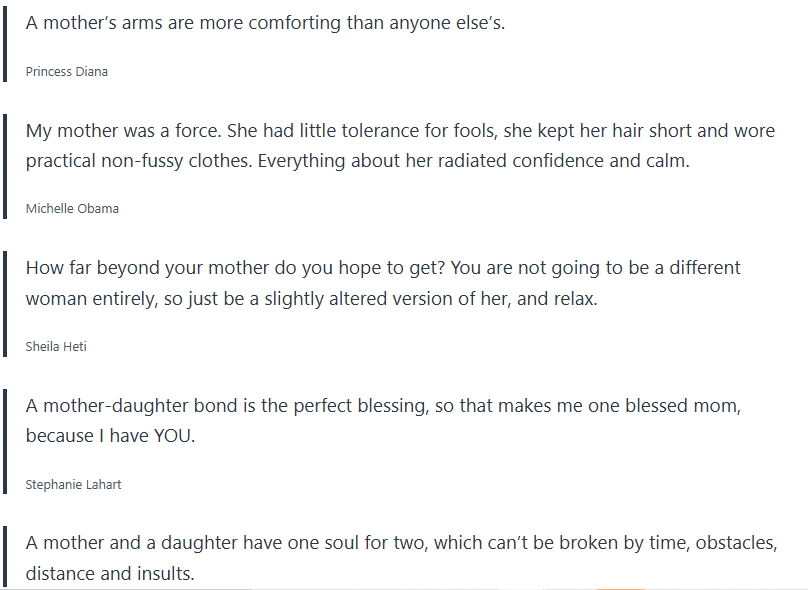Click the Michelle Obama author name
The width and height of the screenshot is (808, 590).
(x=73, y=209)
